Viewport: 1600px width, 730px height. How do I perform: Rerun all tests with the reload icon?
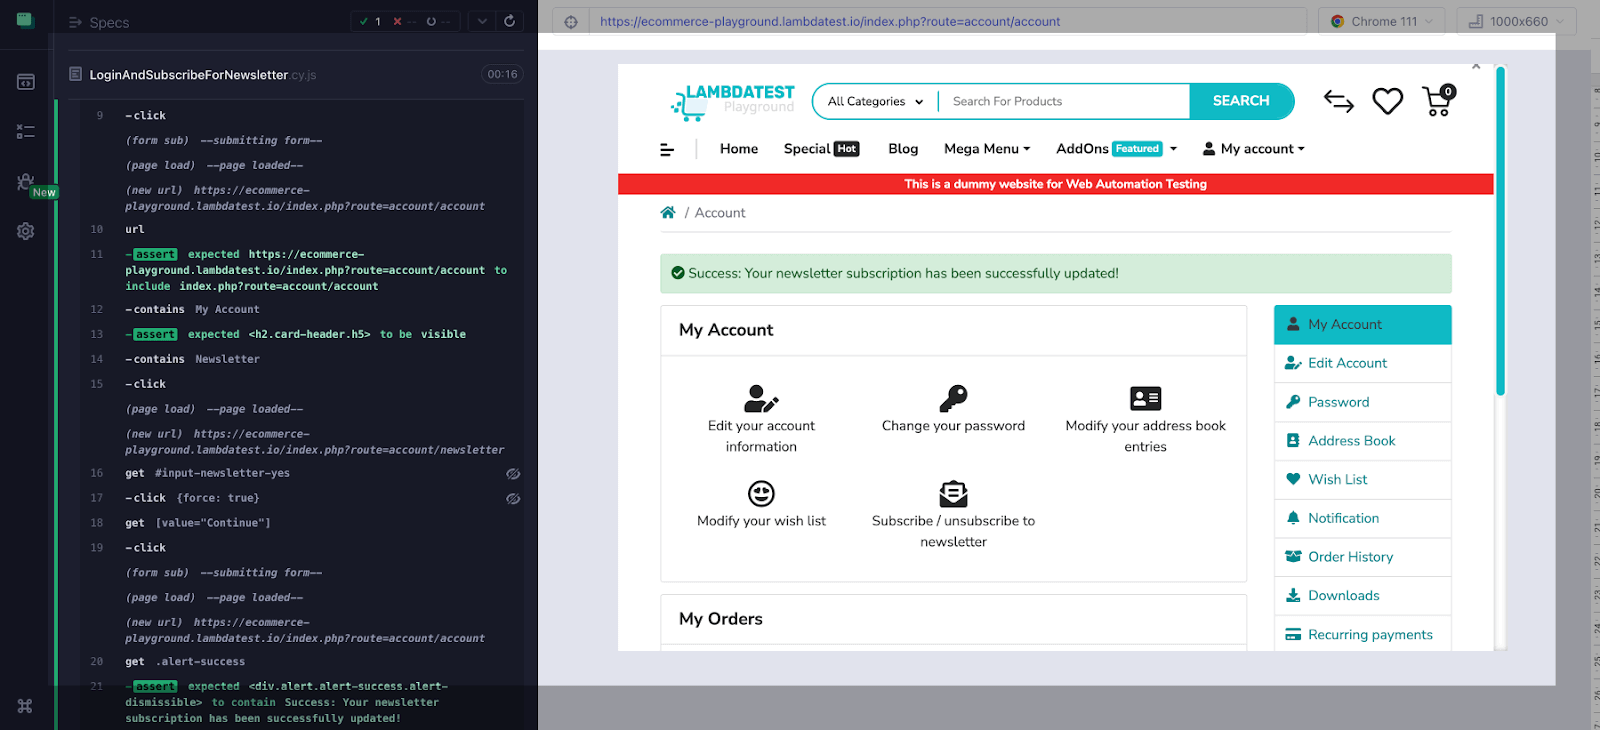[510, 21]
